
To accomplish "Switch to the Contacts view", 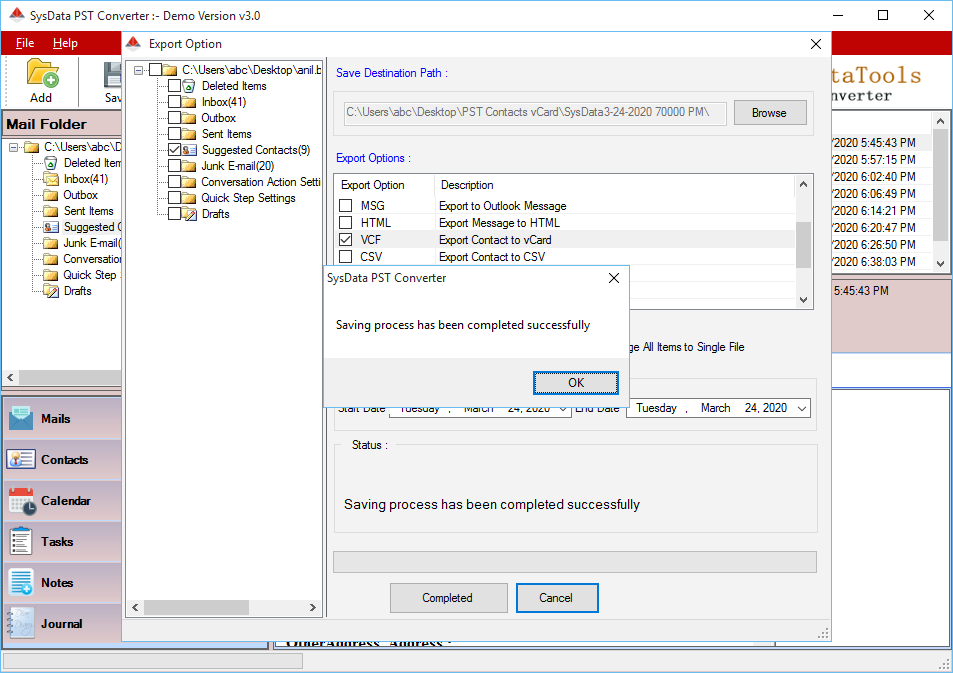I will pyautogui.click(x=63, y=460).
